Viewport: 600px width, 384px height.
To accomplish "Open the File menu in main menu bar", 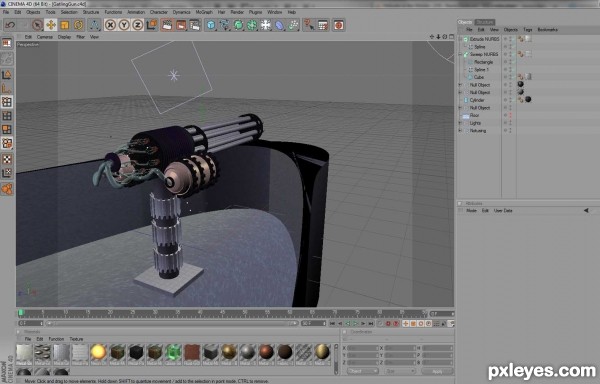I will (6, 12).
